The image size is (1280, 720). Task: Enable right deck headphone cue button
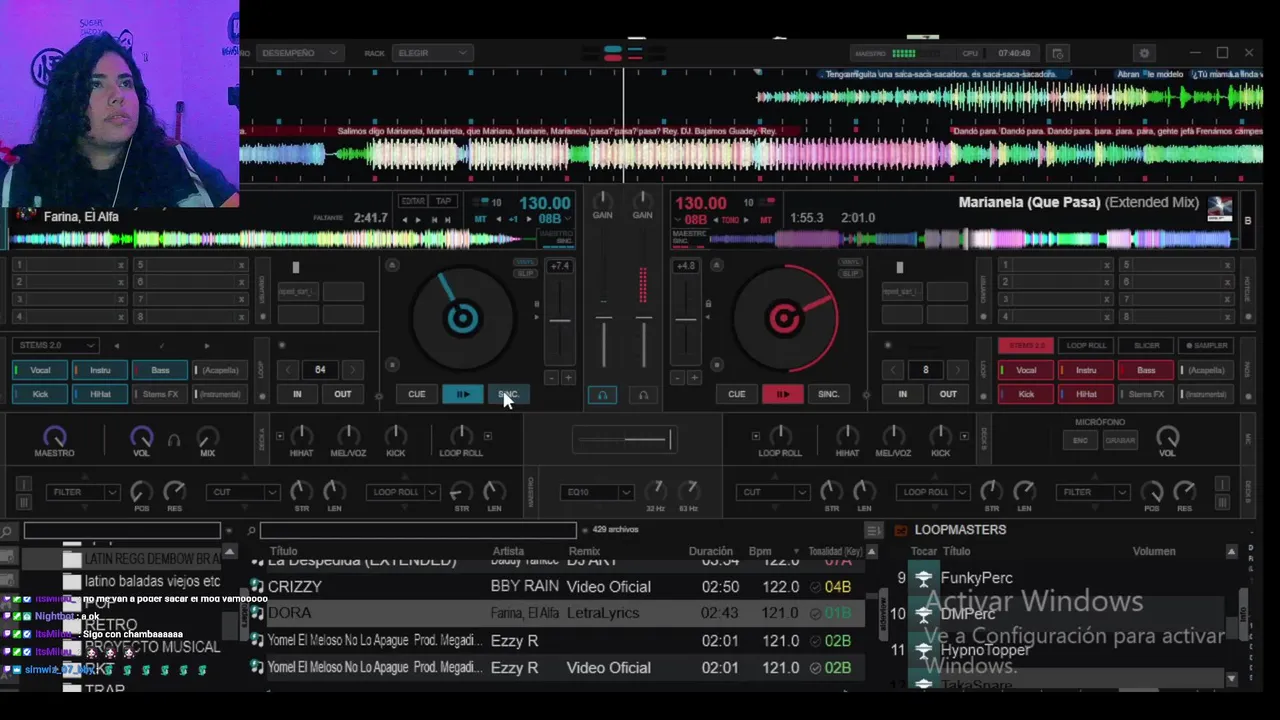[x=643, y=395]
